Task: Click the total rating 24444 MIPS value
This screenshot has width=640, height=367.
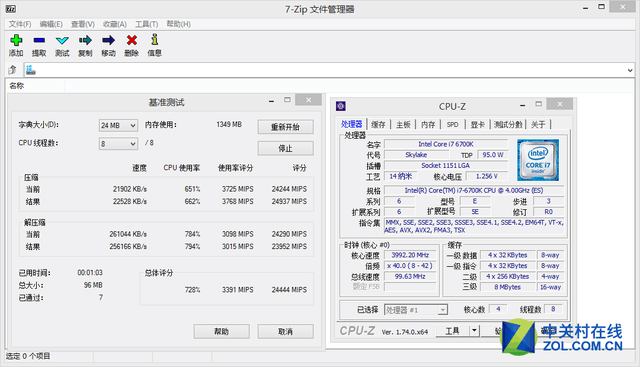Action: coord(289,289)
